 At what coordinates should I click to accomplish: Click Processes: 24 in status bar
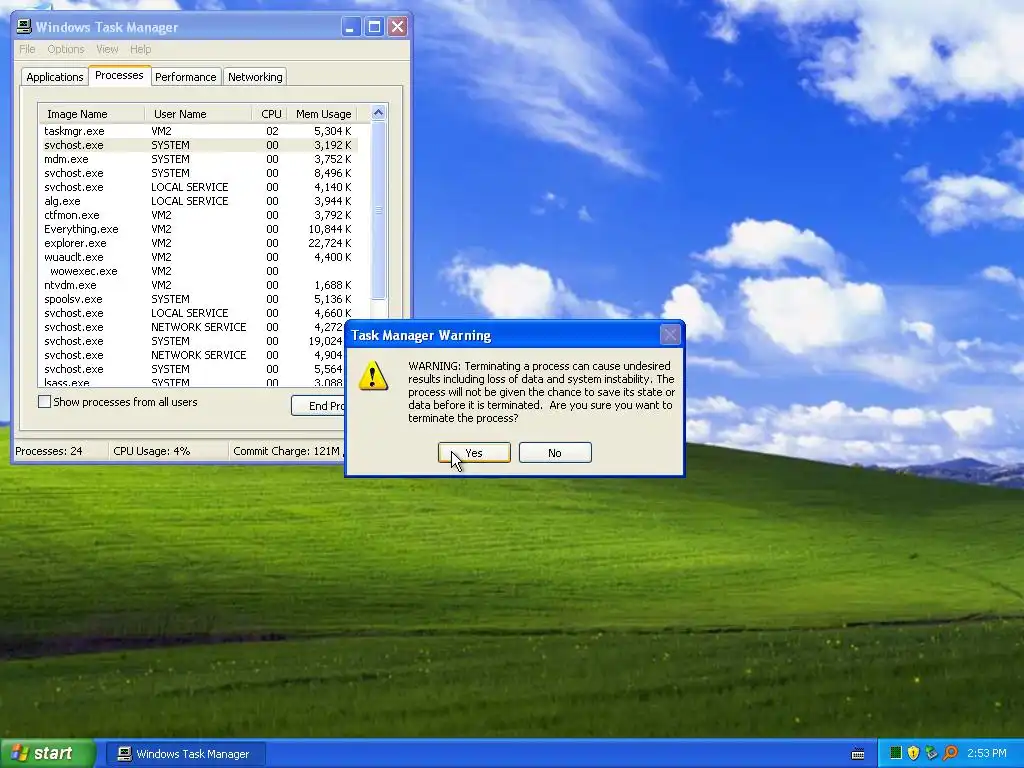[x=49, y=451]
